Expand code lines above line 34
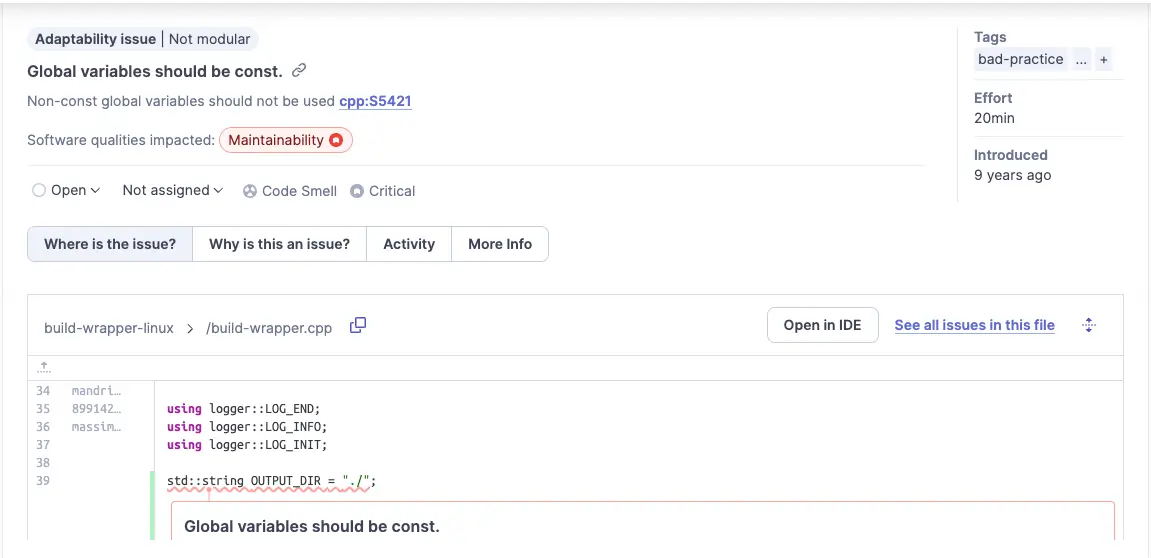Viewport: 1151px width, 558px height. coord(44,367)
